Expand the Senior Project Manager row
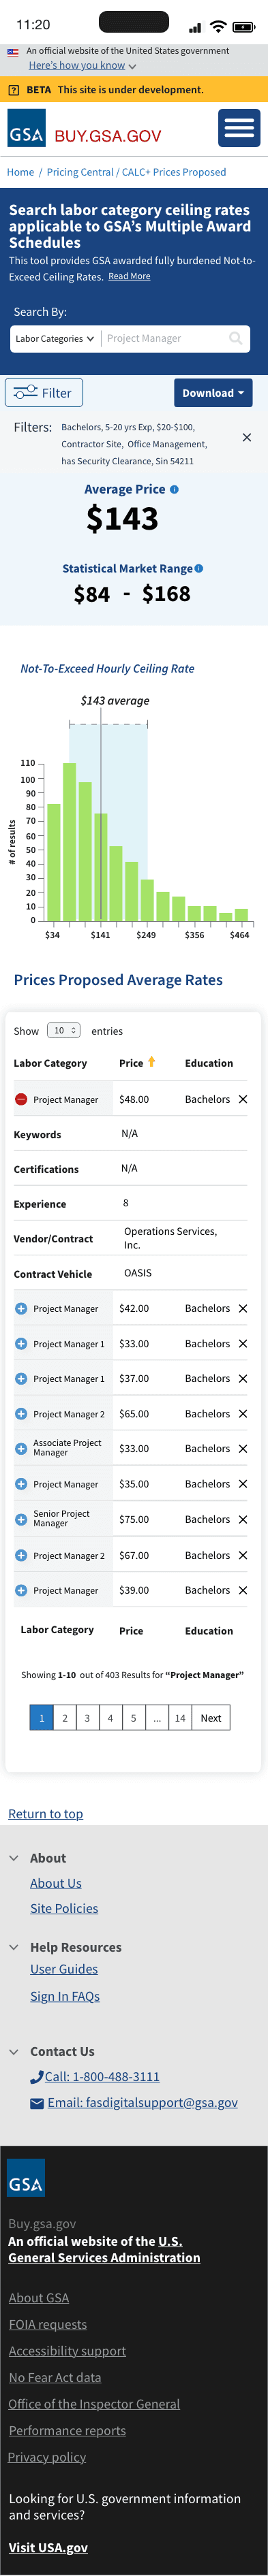The image size is (268, 2576). click(x=21, y=1519)
